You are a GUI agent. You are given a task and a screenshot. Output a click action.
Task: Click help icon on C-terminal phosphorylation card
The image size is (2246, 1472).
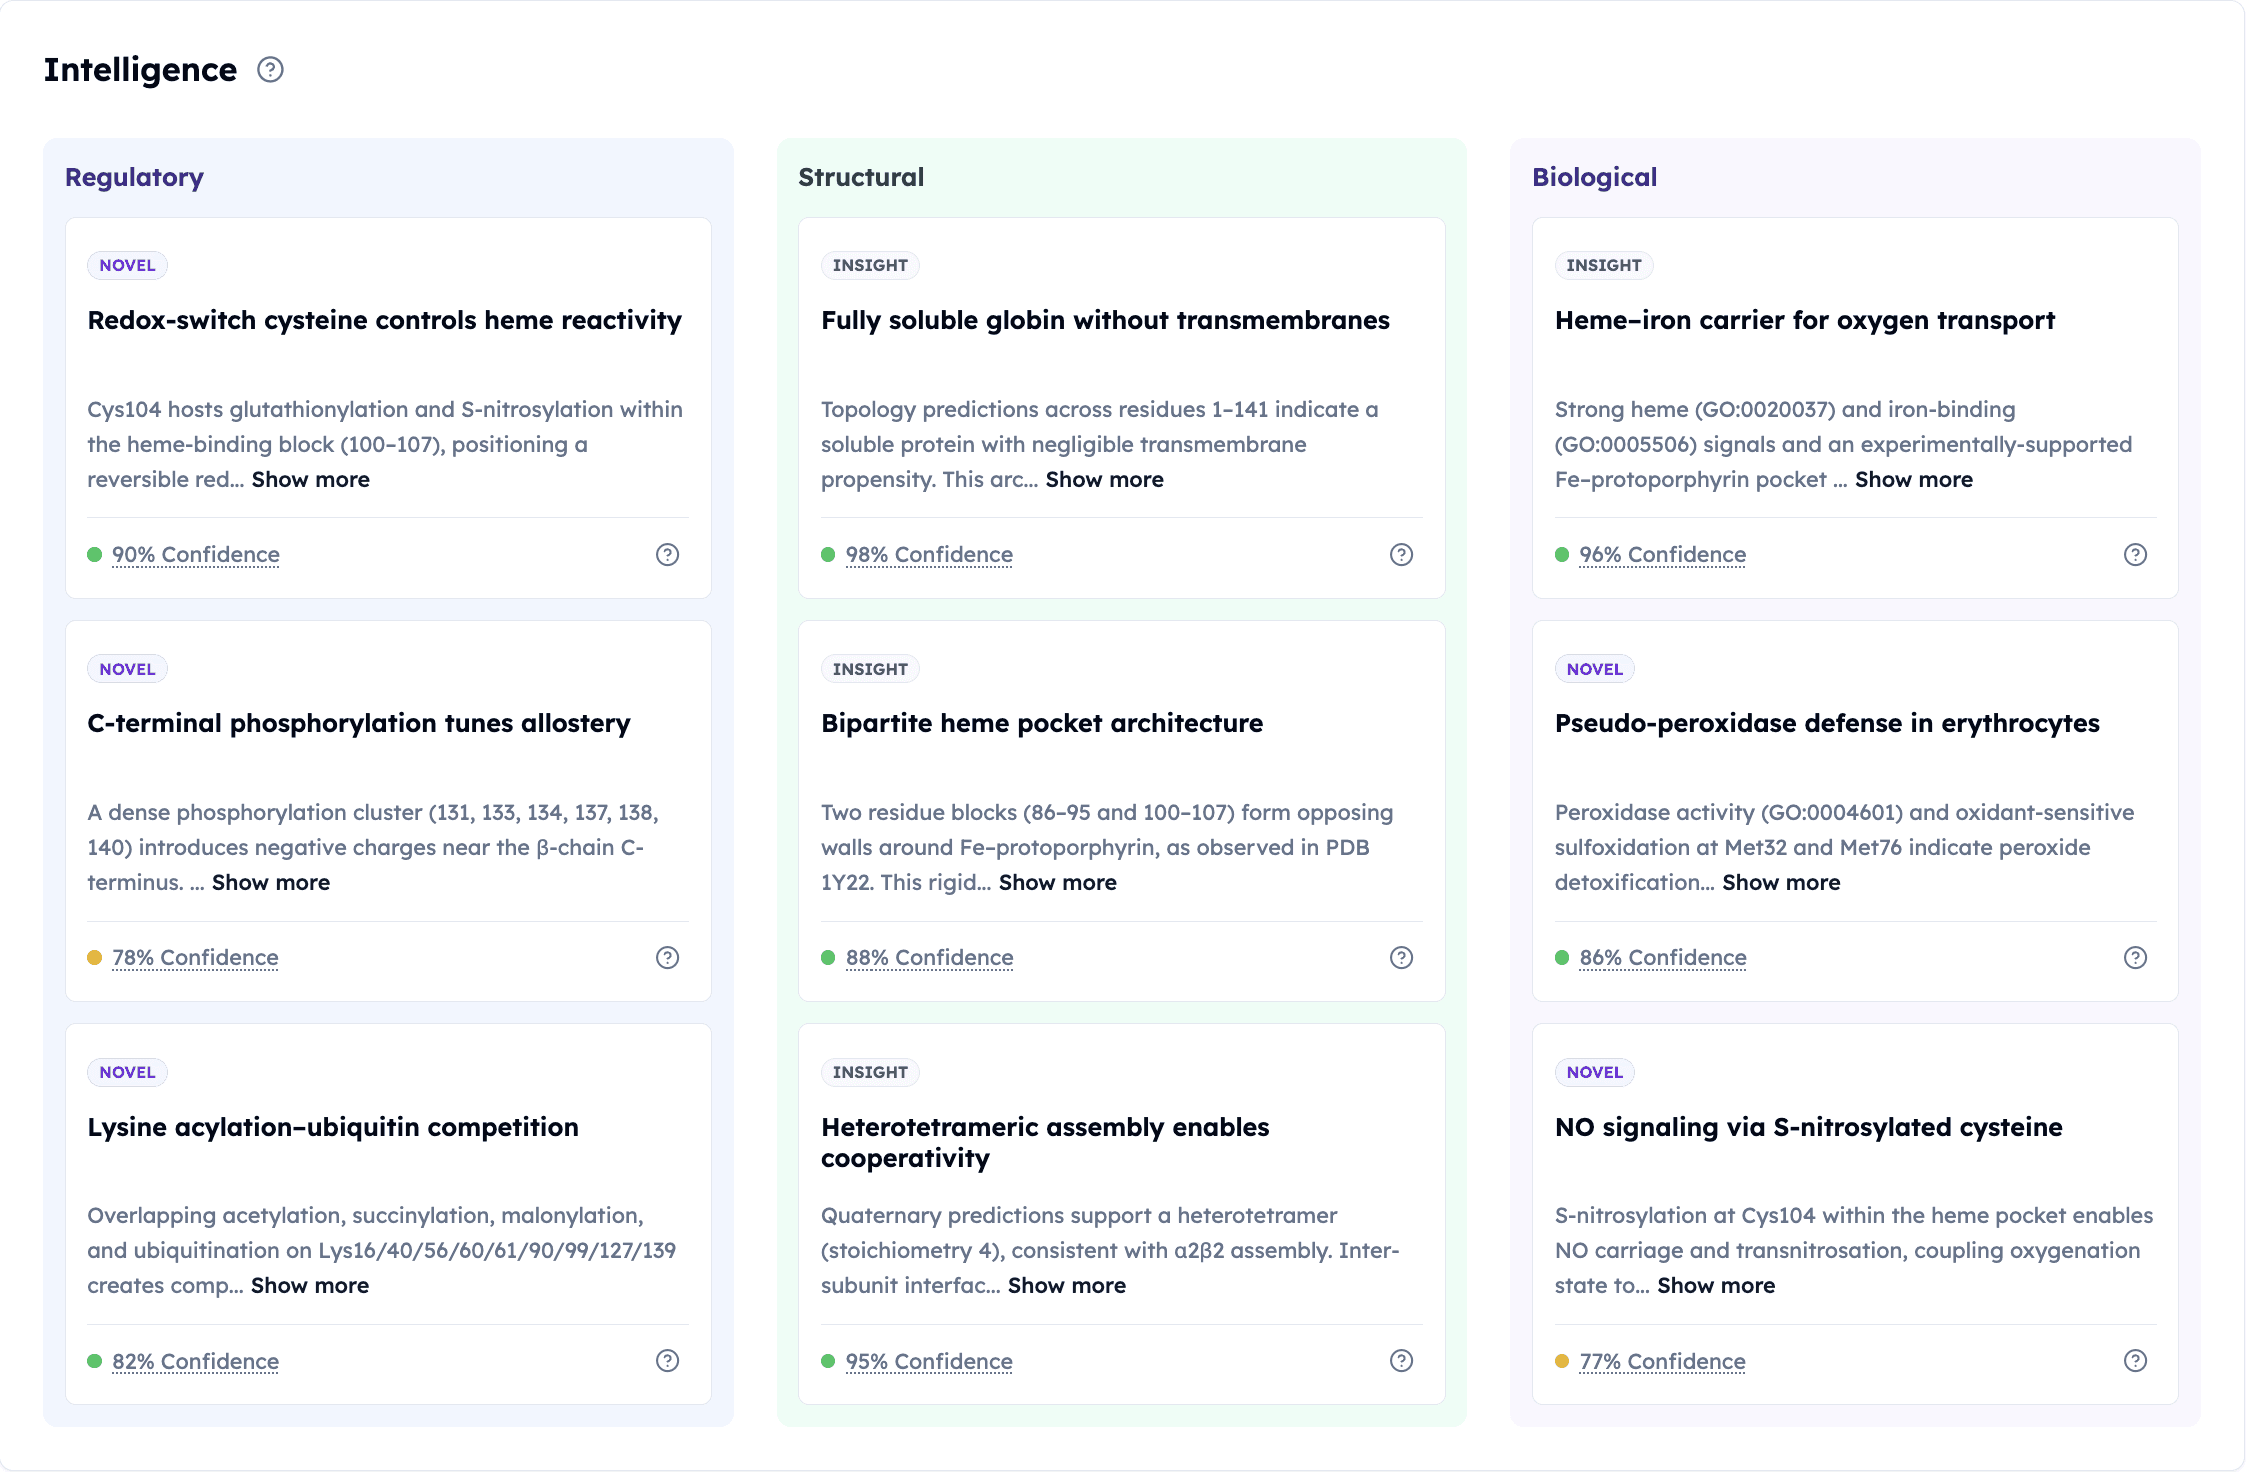click(x=667, y=958)
